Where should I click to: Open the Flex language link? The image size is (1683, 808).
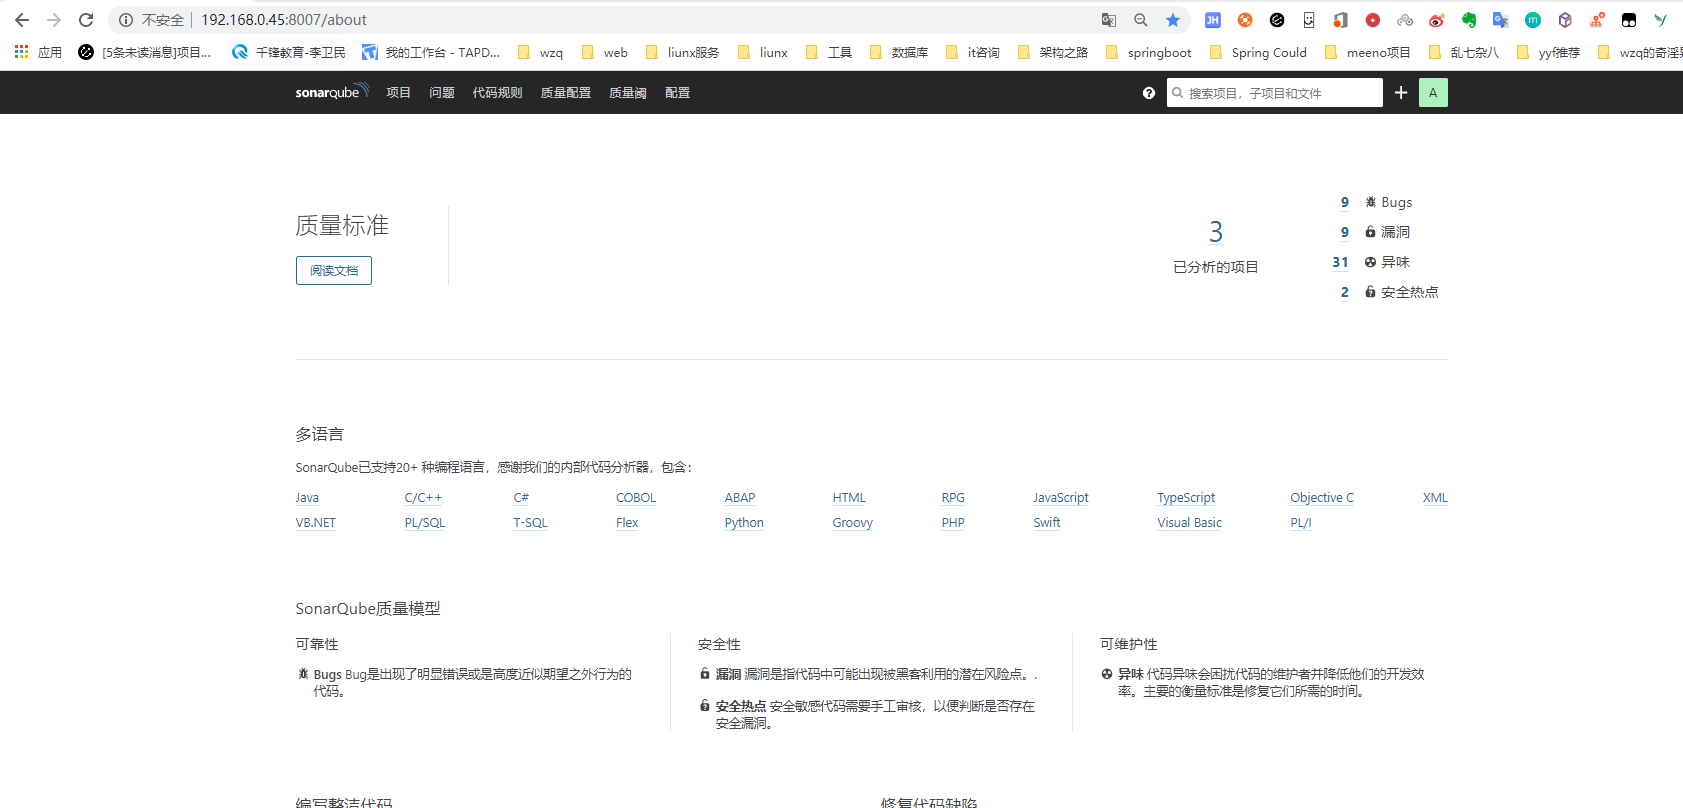click(627, 523)
